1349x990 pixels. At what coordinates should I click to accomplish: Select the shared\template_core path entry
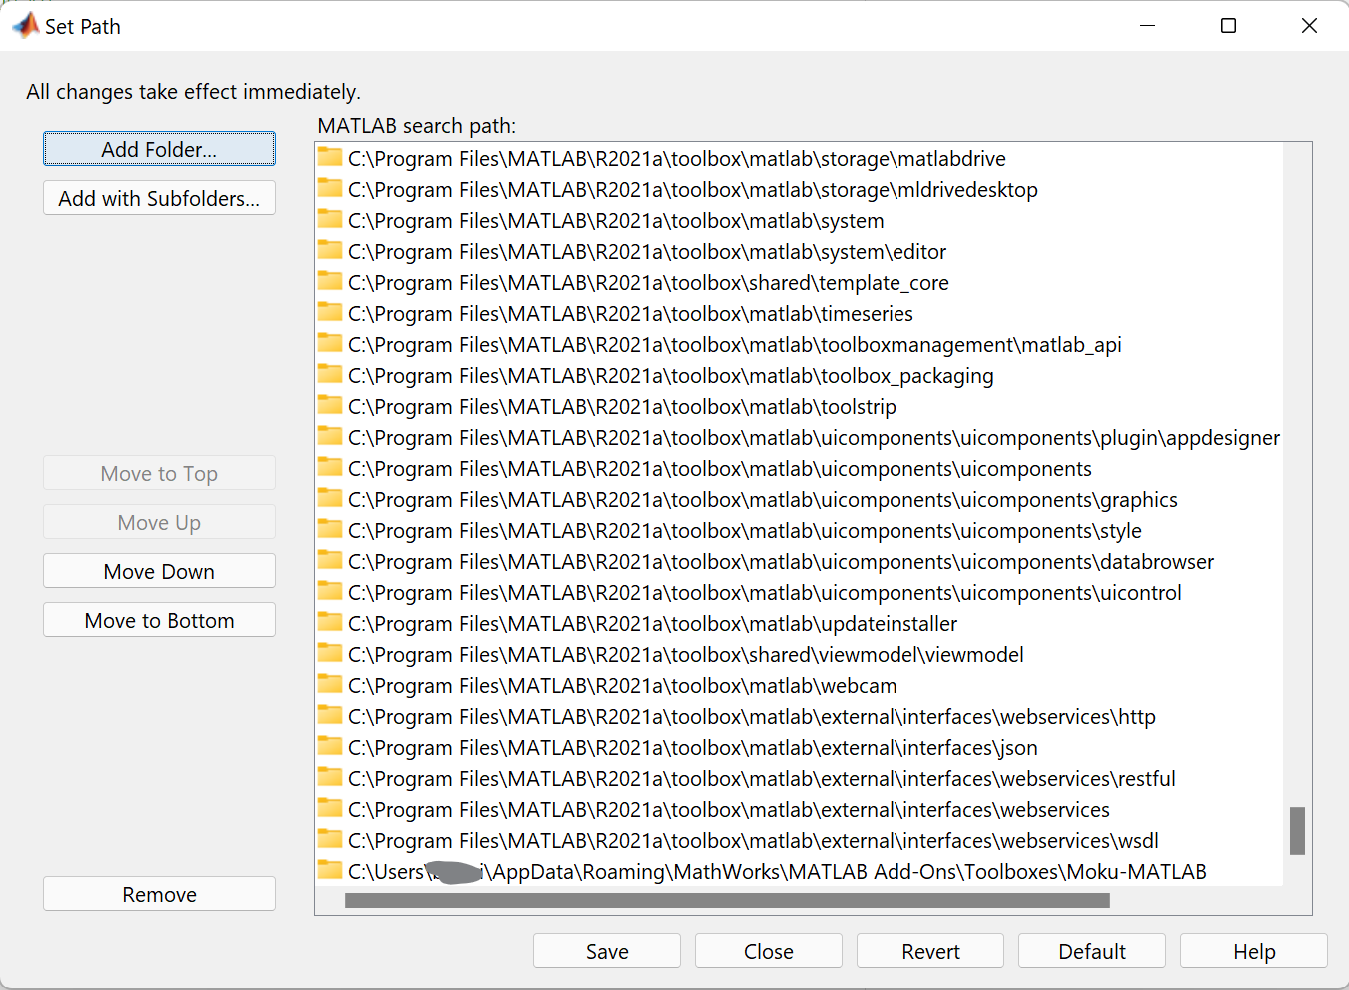point(648,283)
